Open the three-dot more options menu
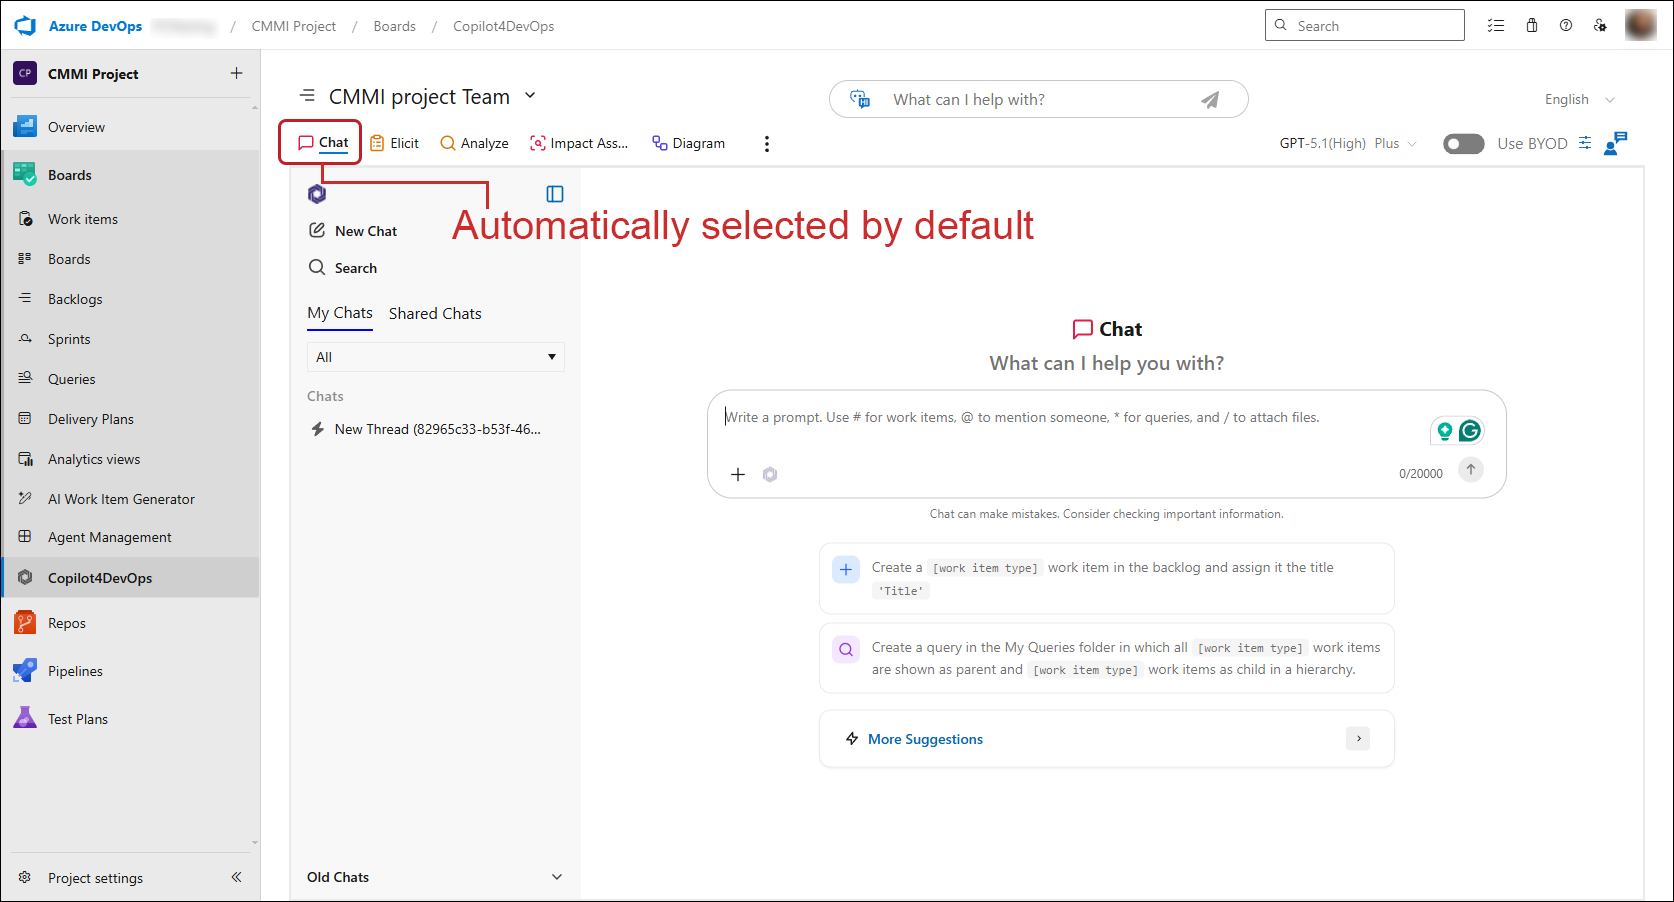The width and height of the screenshot is (1674, 902). tap(767, 144)
